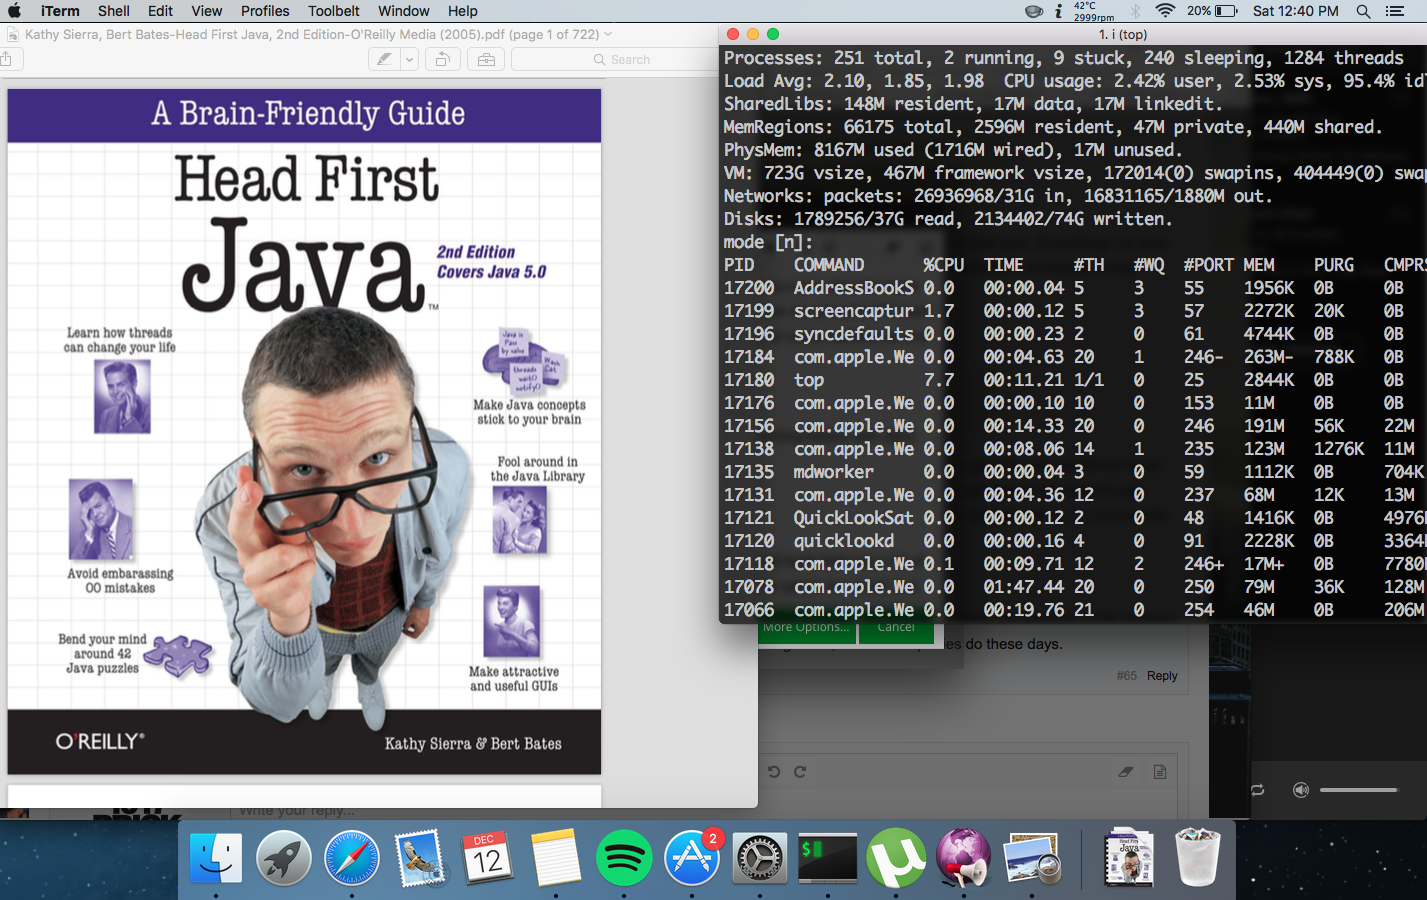The height and width of the screenshot is (900, 1427).
Task: Click the Rotate page icon in Preview toolbar
Action: [x=442, y=60]
